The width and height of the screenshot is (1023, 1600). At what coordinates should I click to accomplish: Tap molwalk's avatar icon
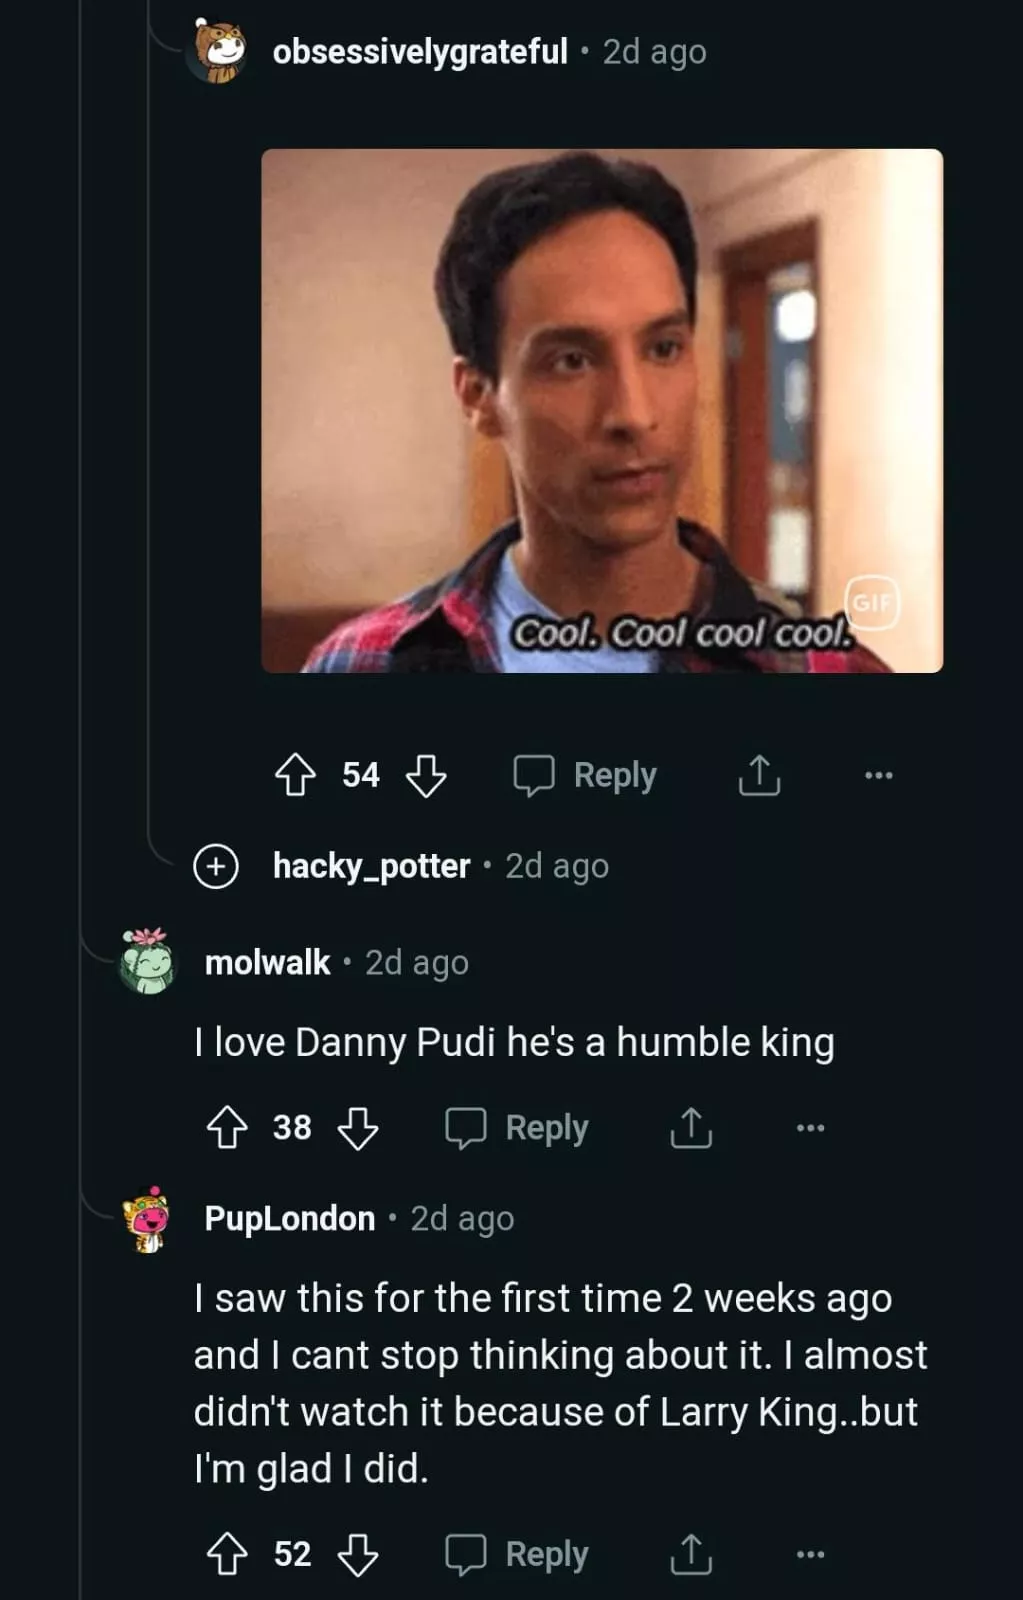coord(147,962)
